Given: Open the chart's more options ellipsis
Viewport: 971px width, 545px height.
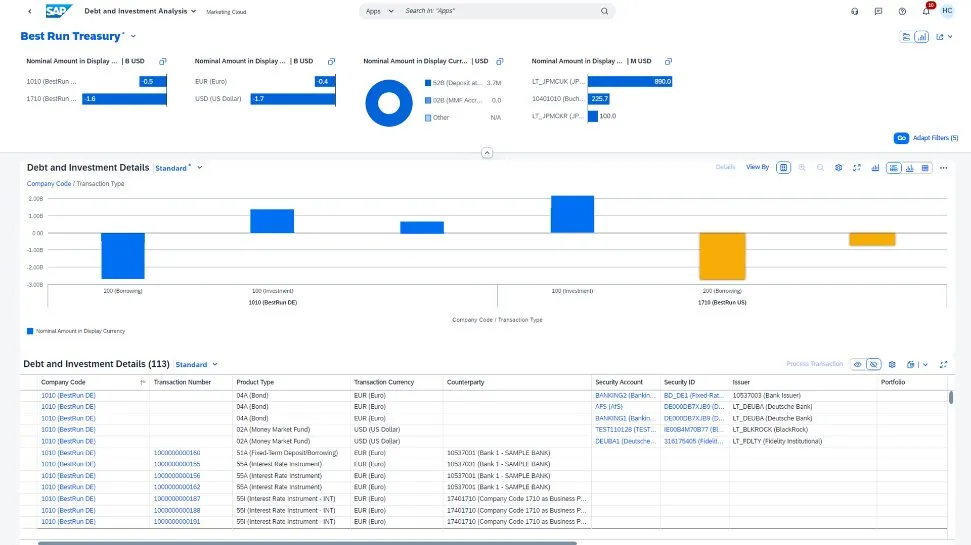Looking at the screenshot, I should pos(941,168).
